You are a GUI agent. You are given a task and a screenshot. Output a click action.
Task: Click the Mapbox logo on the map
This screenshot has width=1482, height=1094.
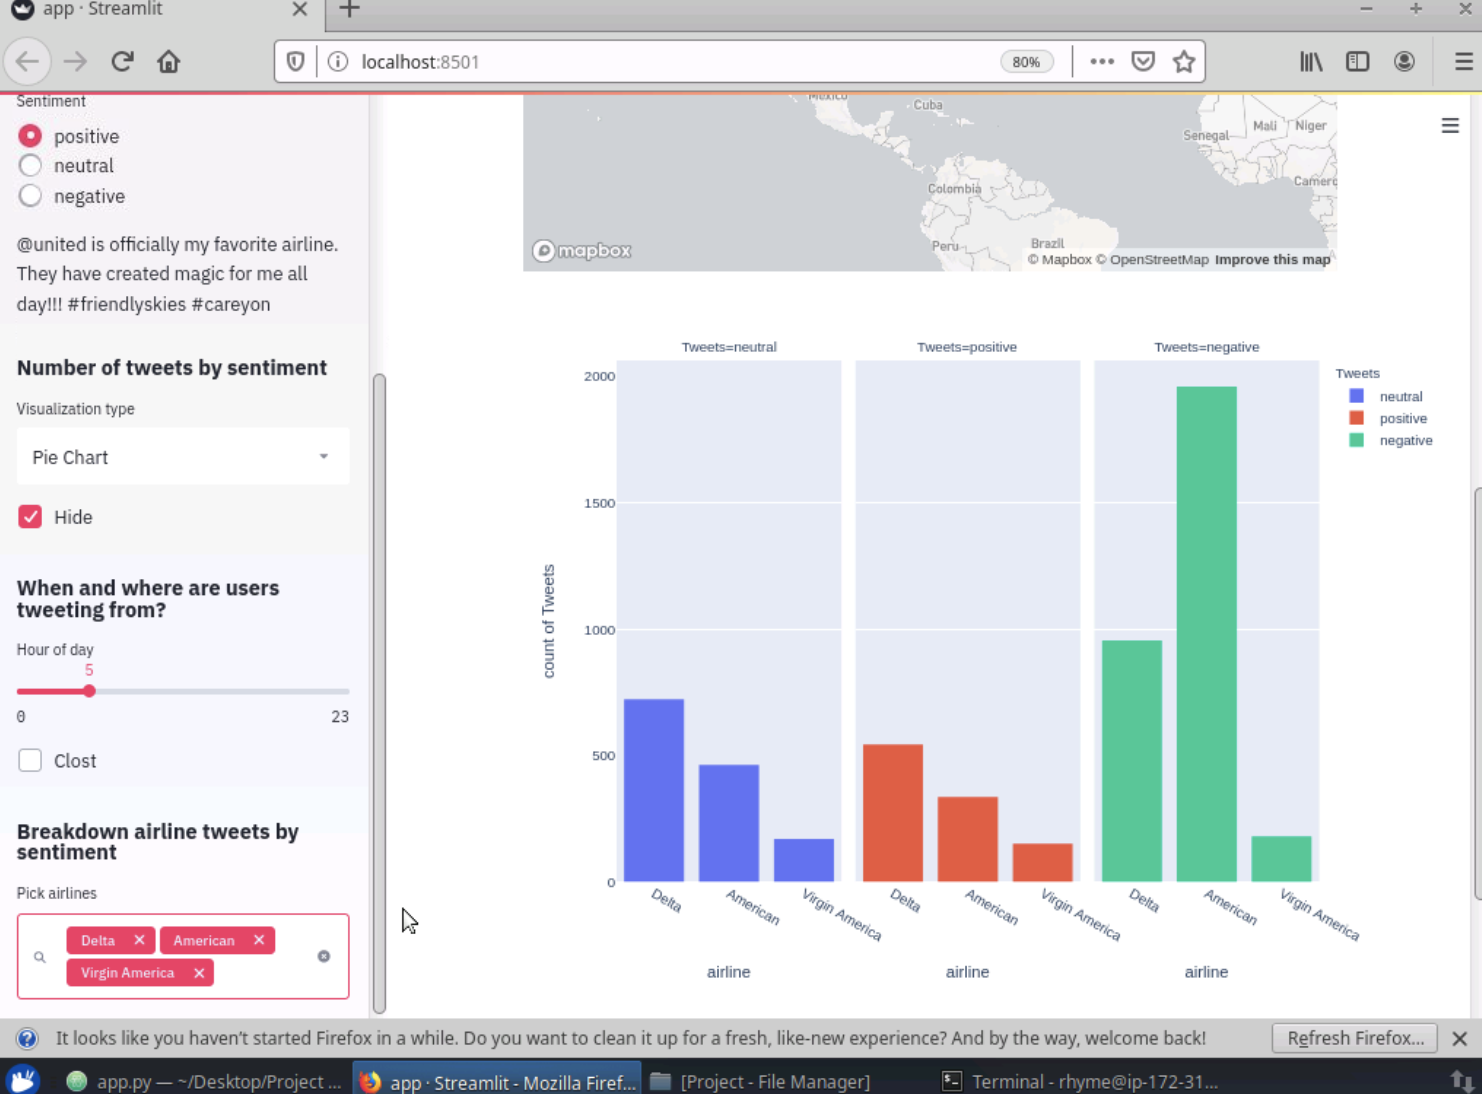[581, 251]
